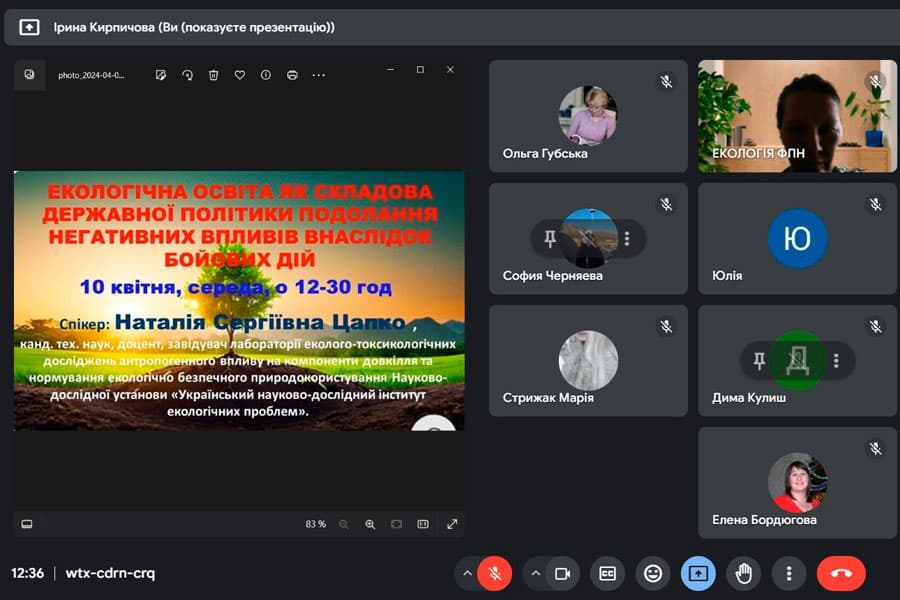The width and height of the screenshot is (900, 600).
Task: Select Елена Бордюгова's participant tile
Action: [797, 483]
